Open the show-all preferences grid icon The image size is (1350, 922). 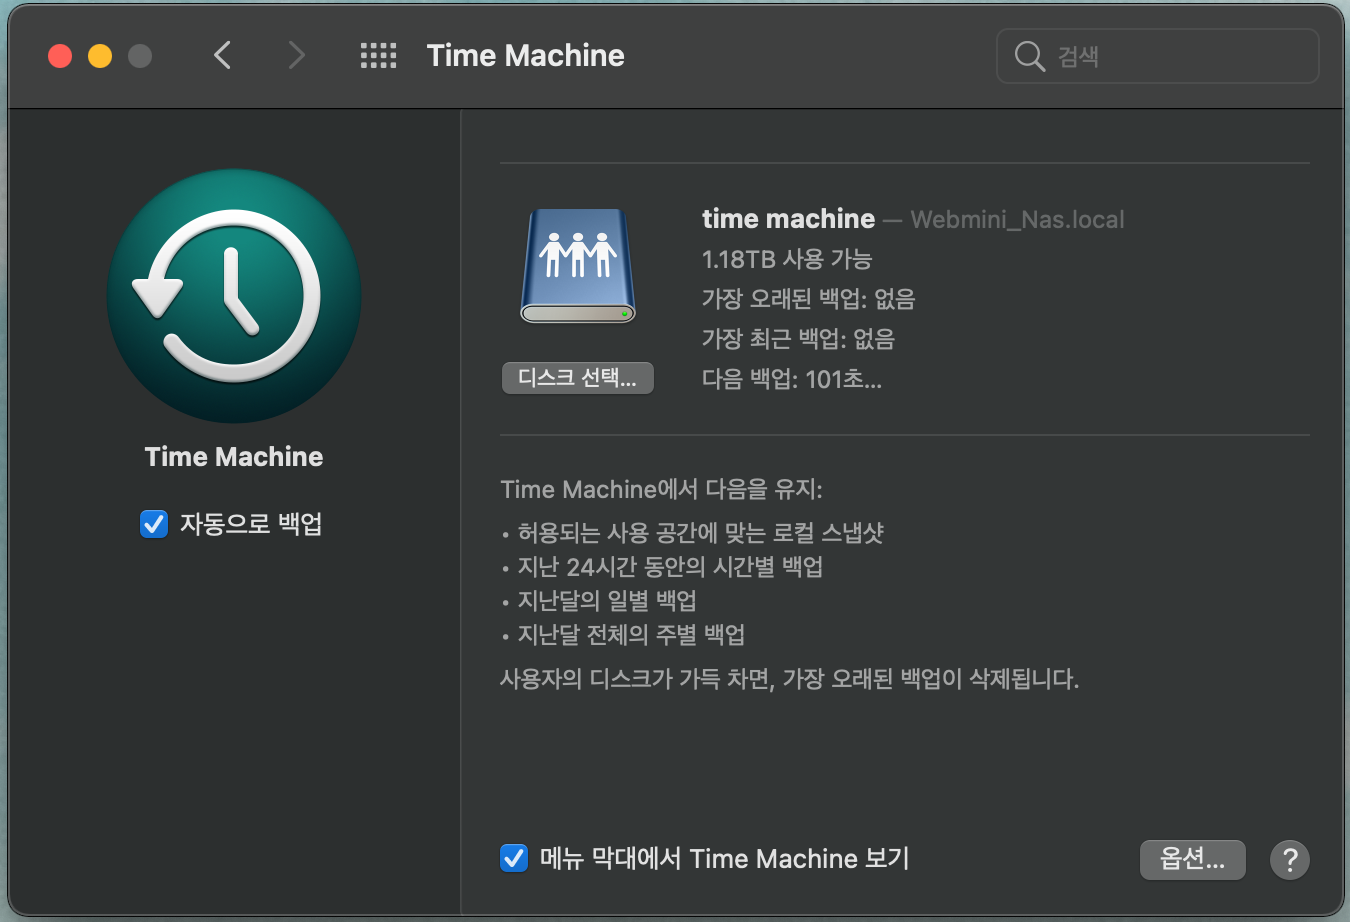point(378,55)
